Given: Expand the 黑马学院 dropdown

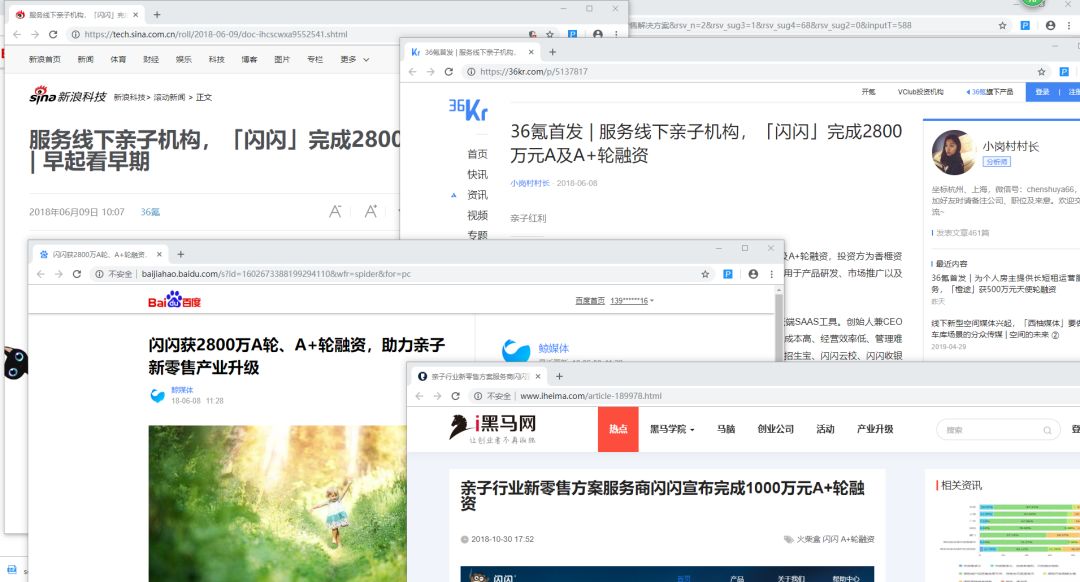Looking at the screenshot, I should tap(672, 428).
